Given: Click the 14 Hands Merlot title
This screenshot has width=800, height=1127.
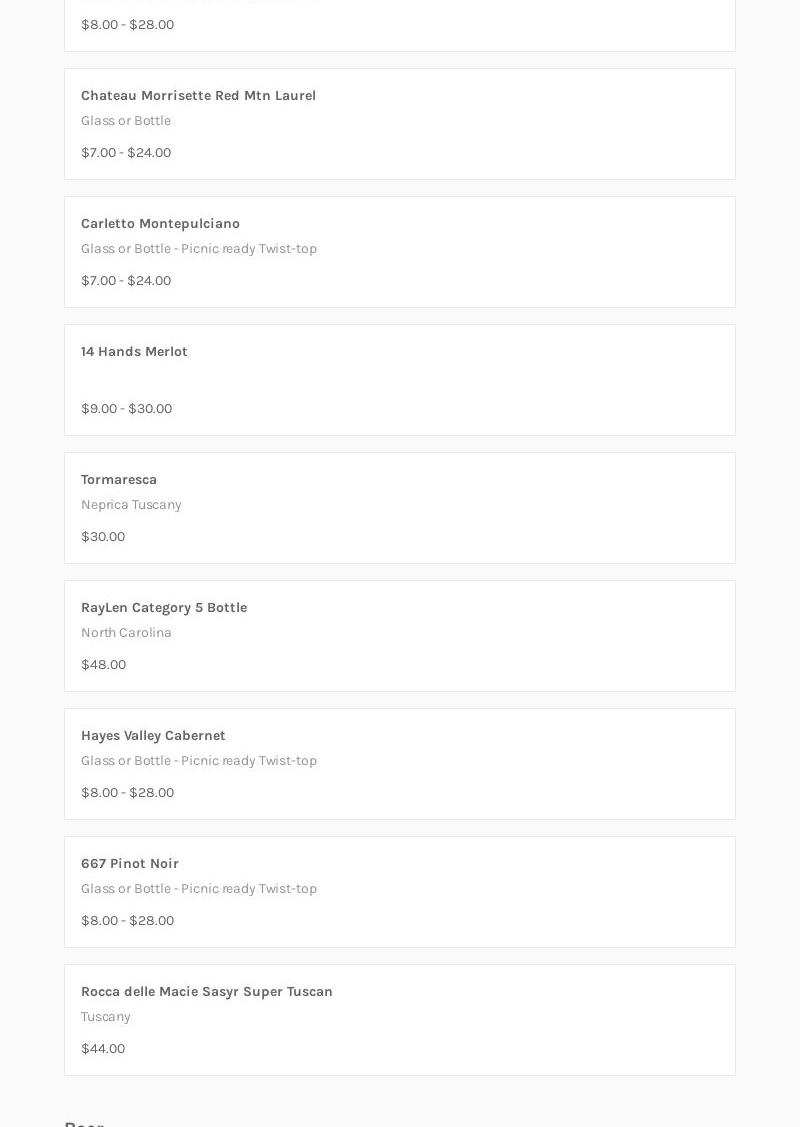Looking at the screenshot, I should (134, 352).
